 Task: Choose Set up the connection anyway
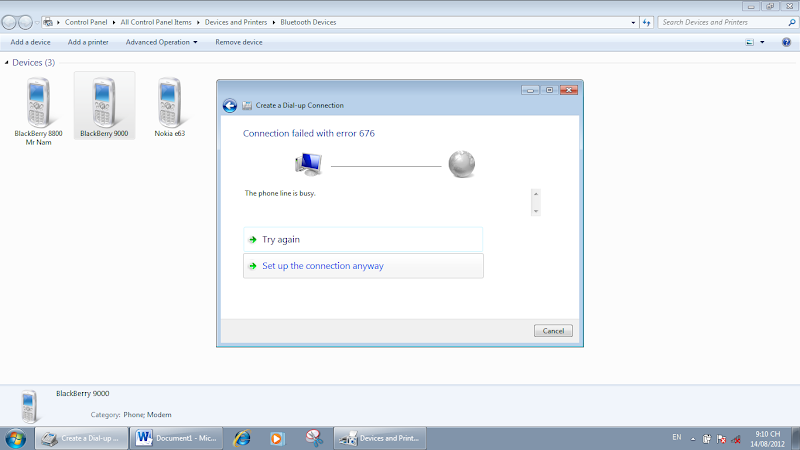(x=363, y=266)
